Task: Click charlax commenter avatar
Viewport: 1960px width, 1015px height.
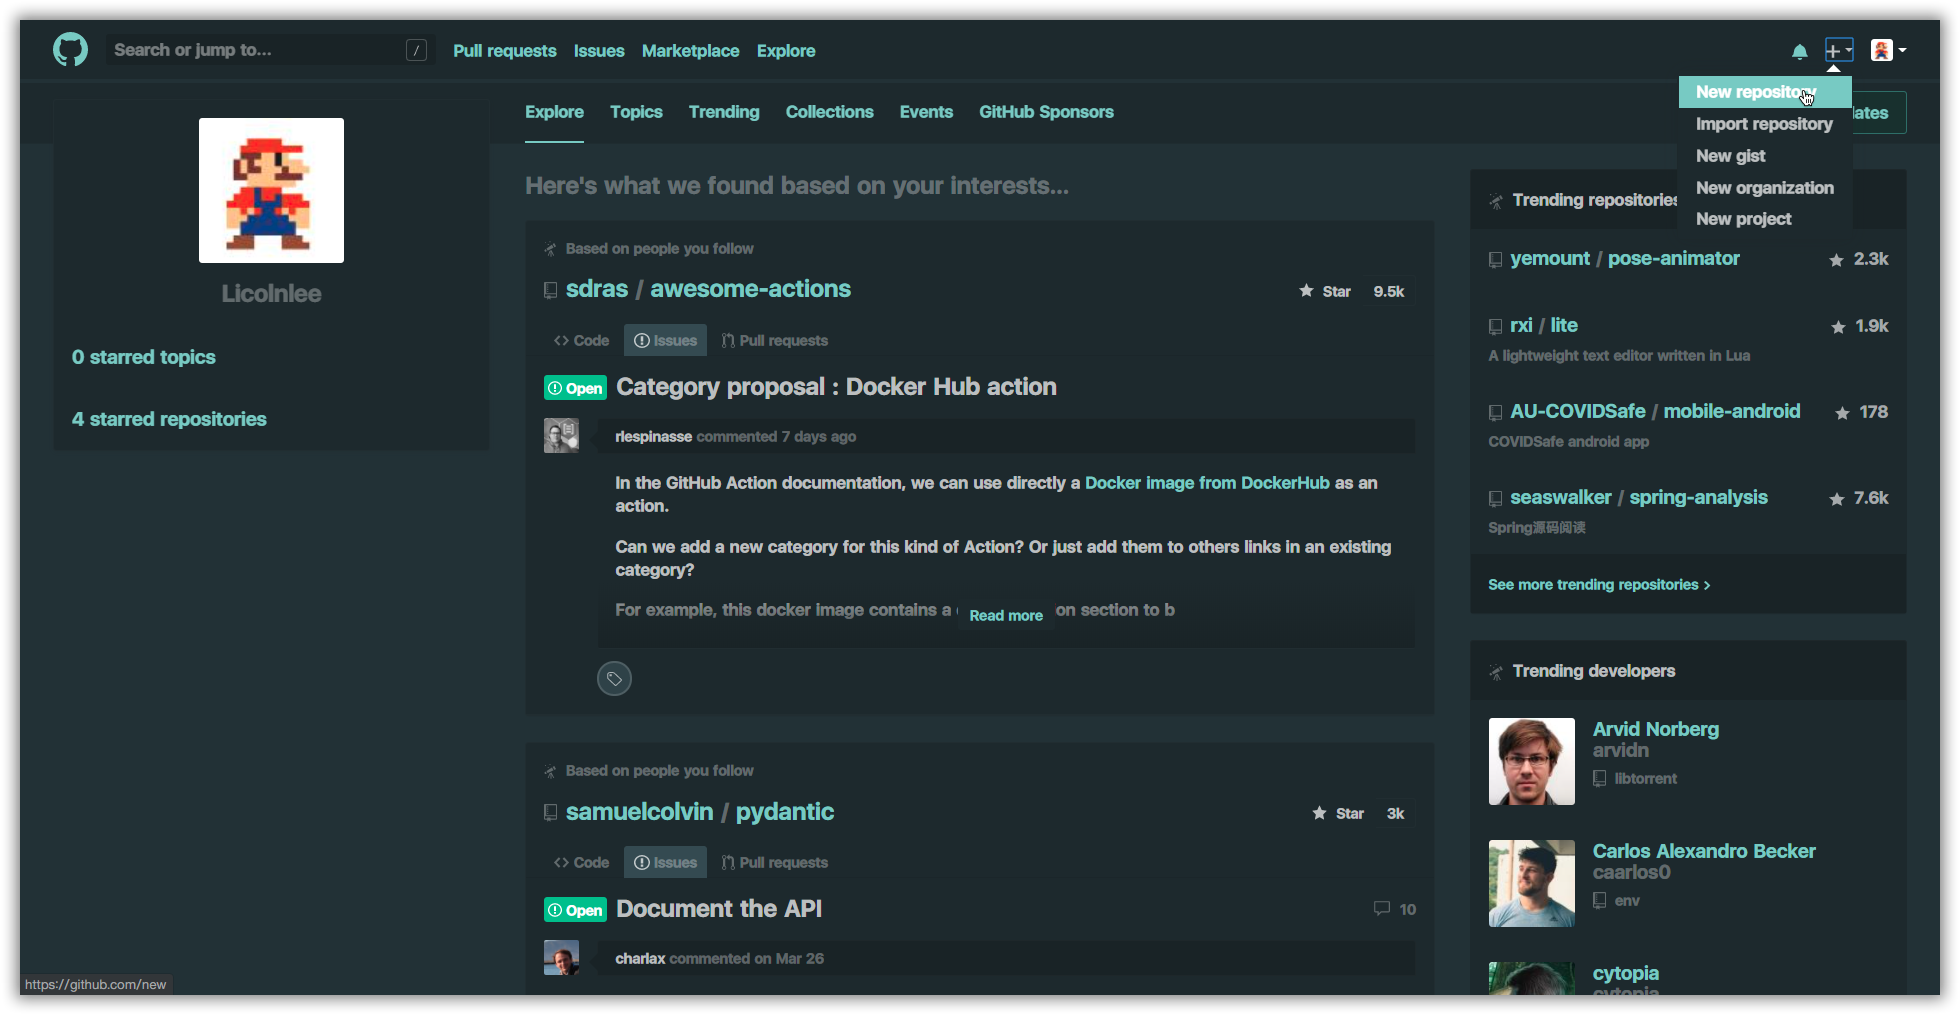Action: point(561,957)
